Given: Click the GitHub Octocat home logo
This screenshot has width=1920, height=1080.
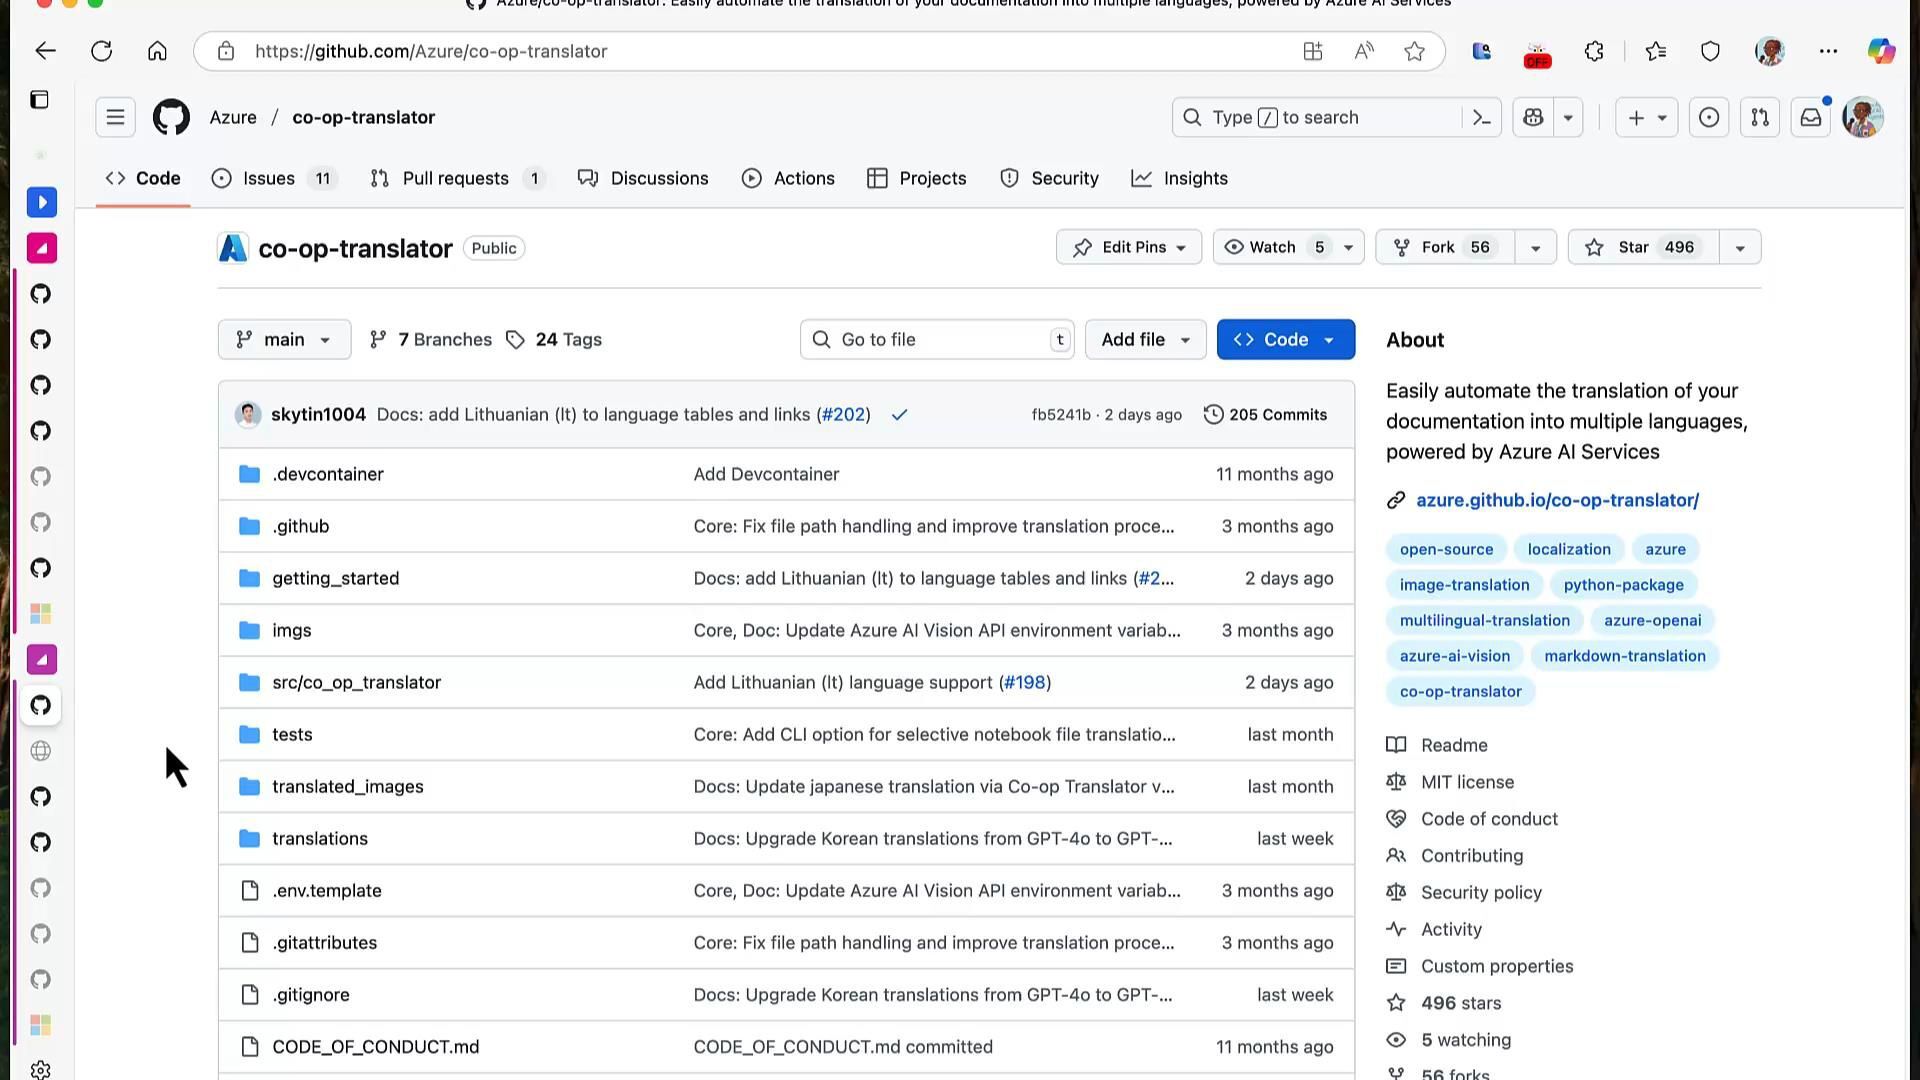Looking at the screenshot, I should coord(171,118).
